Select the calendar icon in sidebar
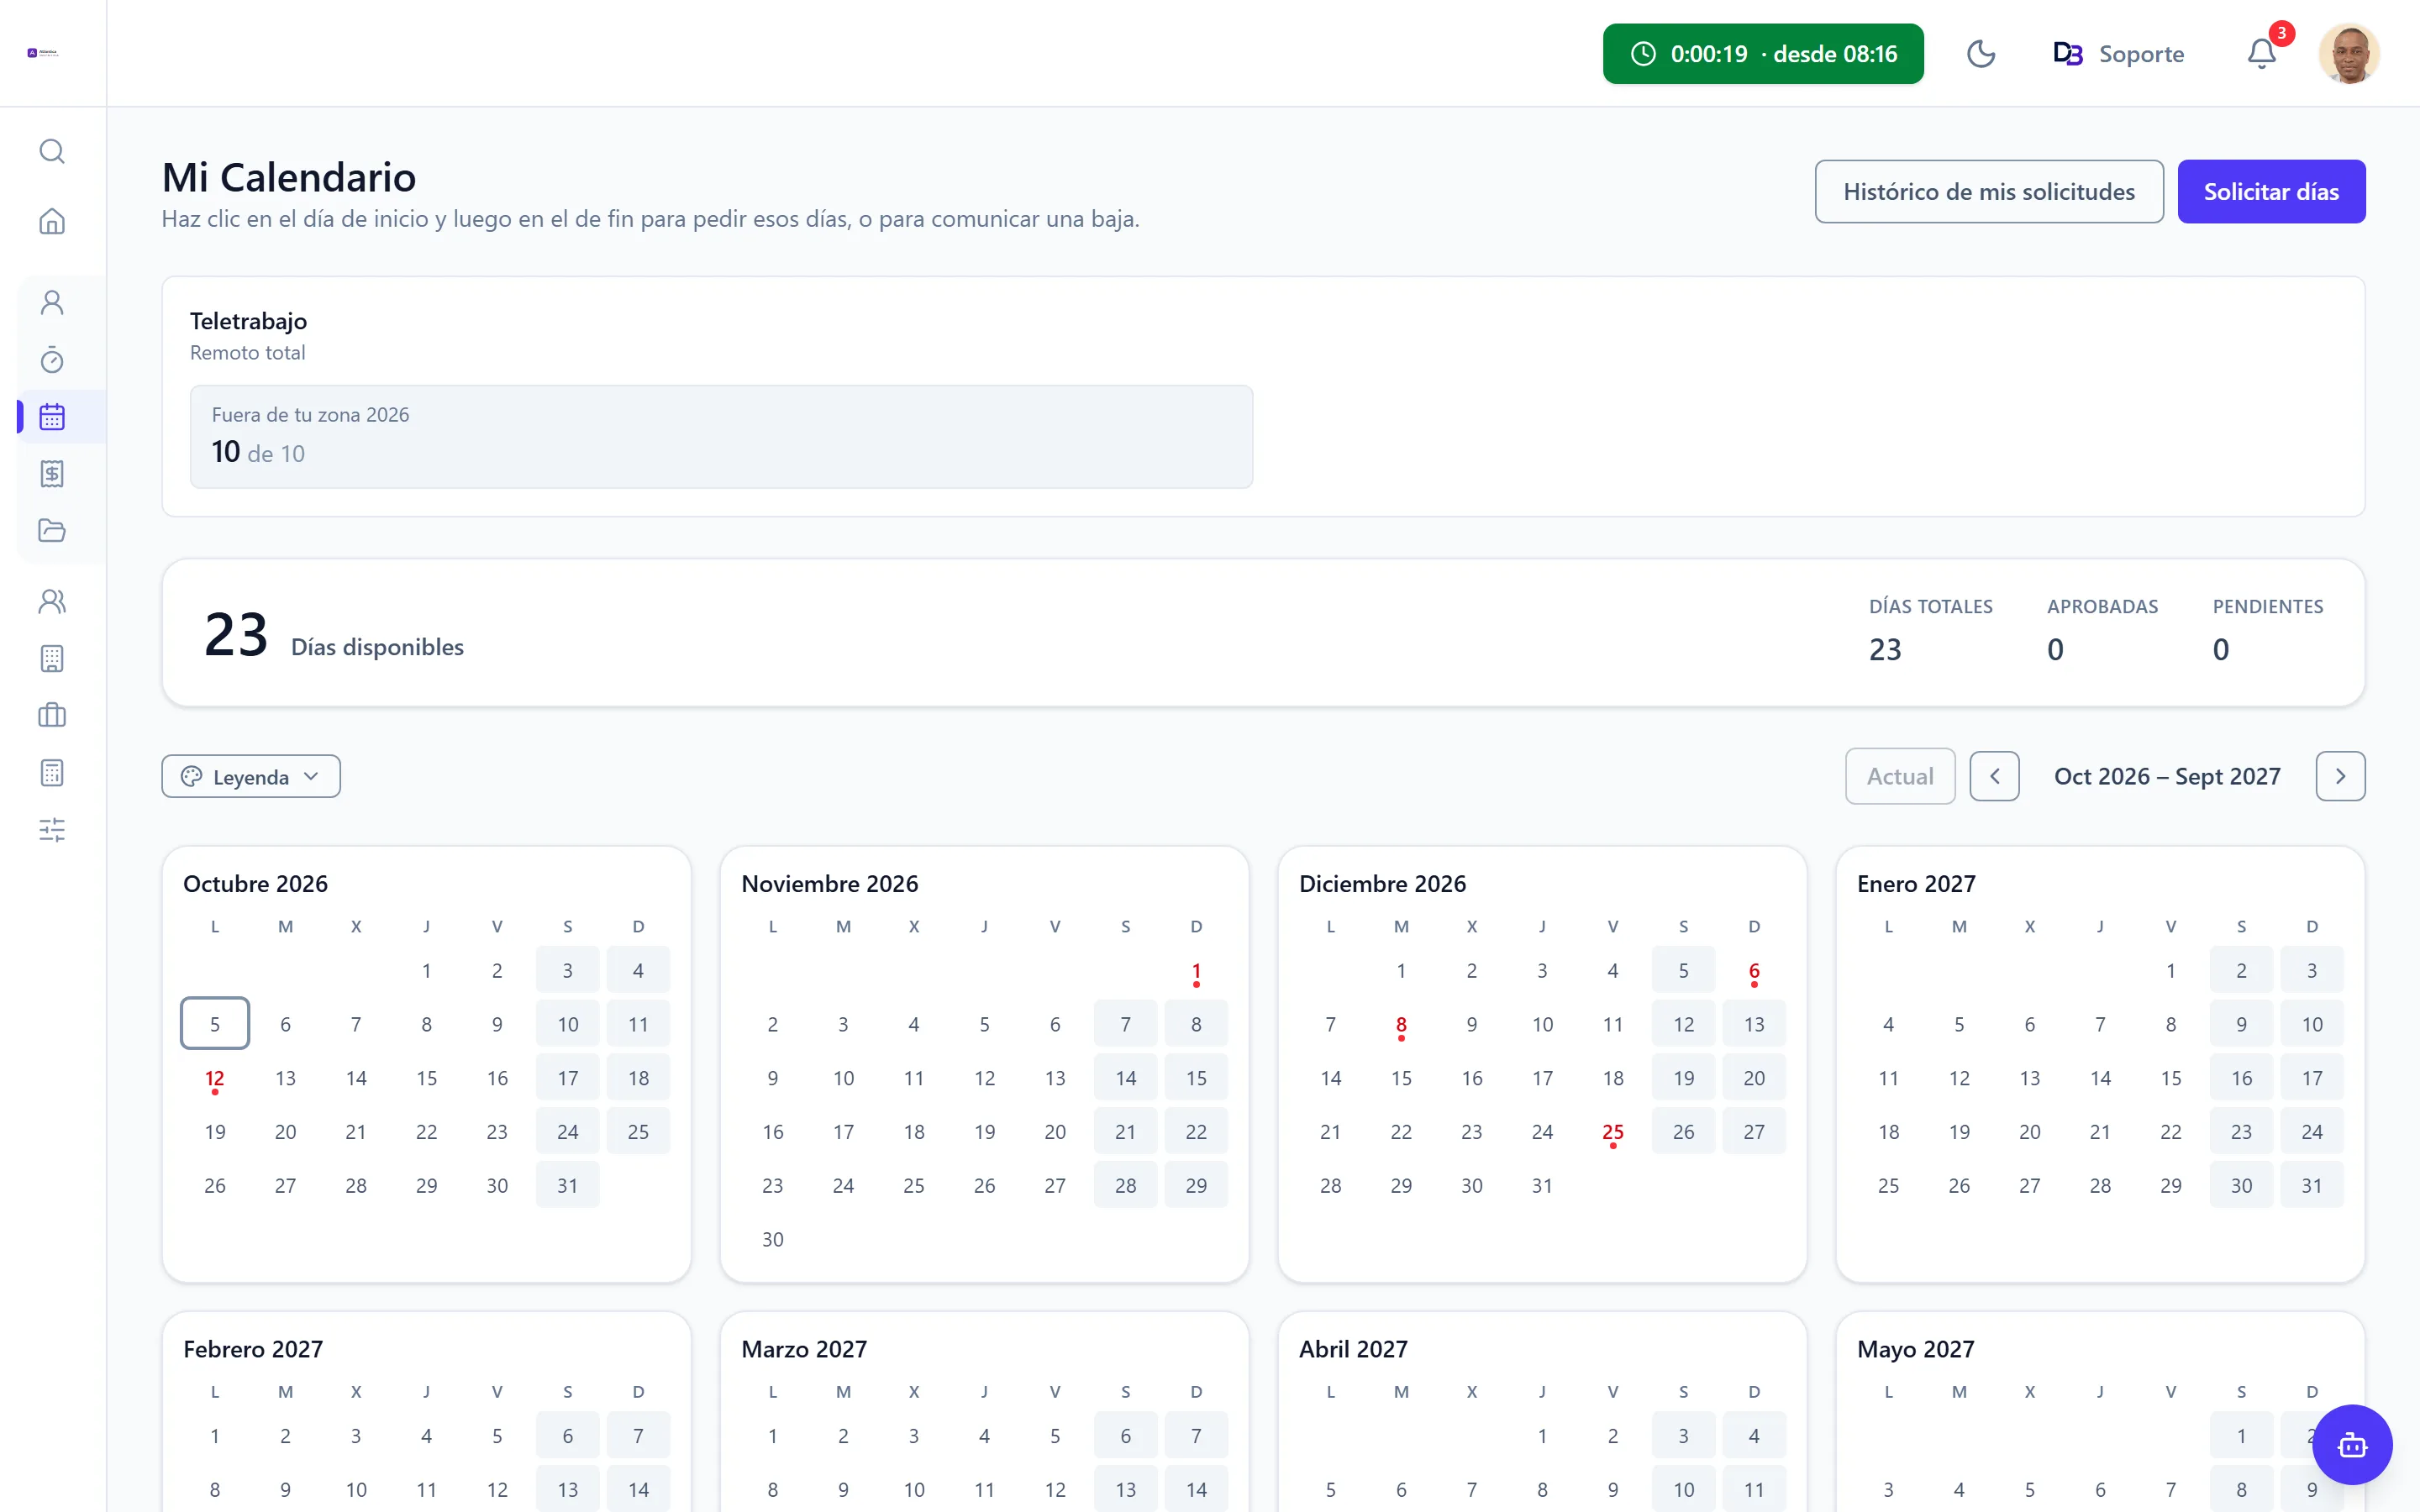Image resolution: width=2420 pixels, height=1512 pixels. click(52, 417)
